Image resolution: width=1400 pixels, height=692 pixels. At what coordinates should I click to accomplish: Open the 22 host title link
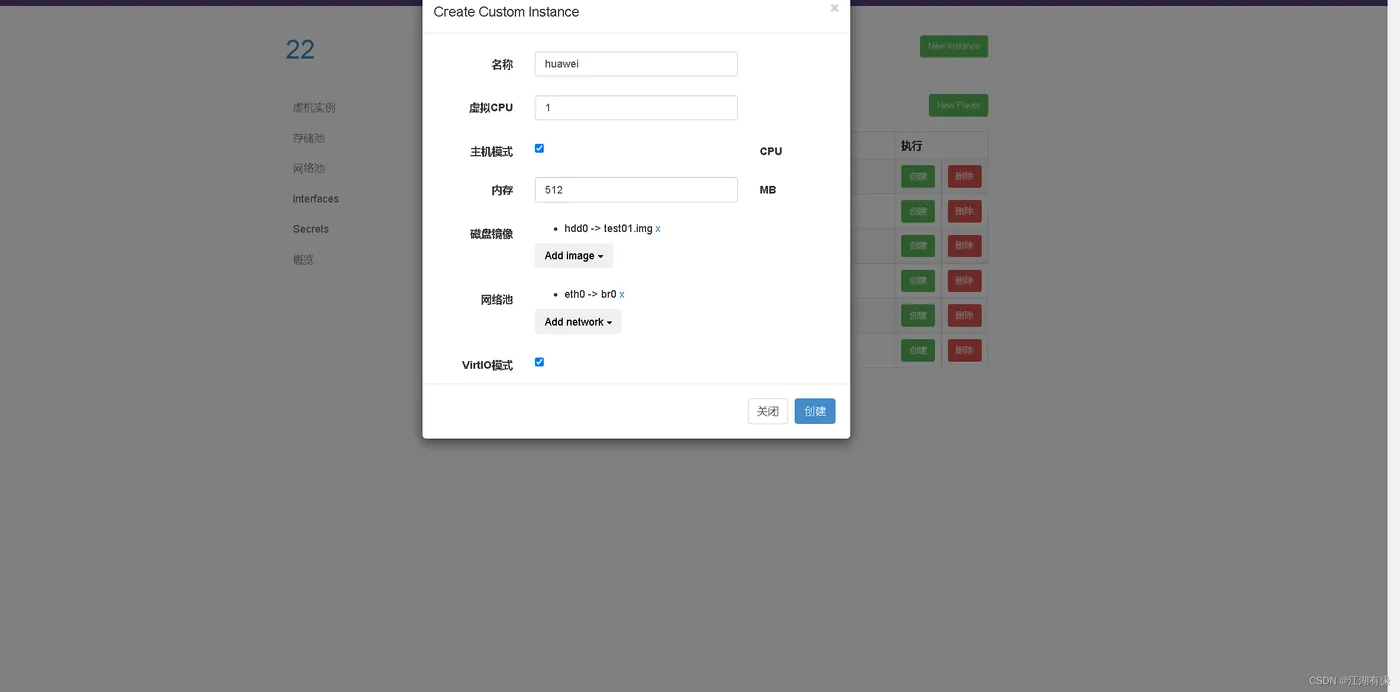(x=300, y=50)
